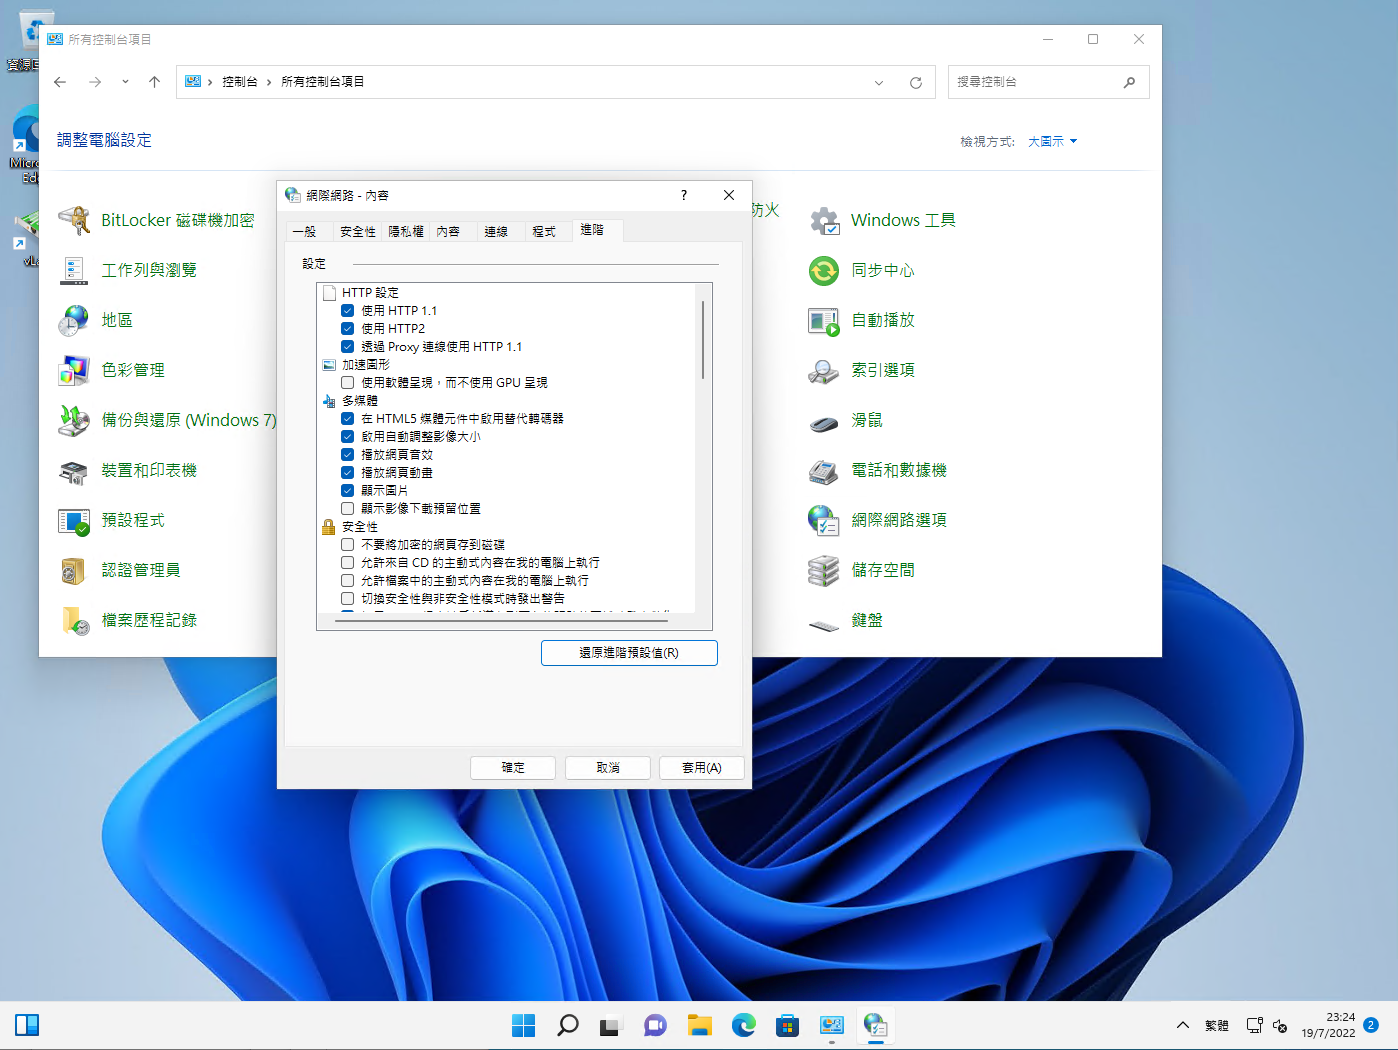Open the 索引選項 icon

point(824,370)
